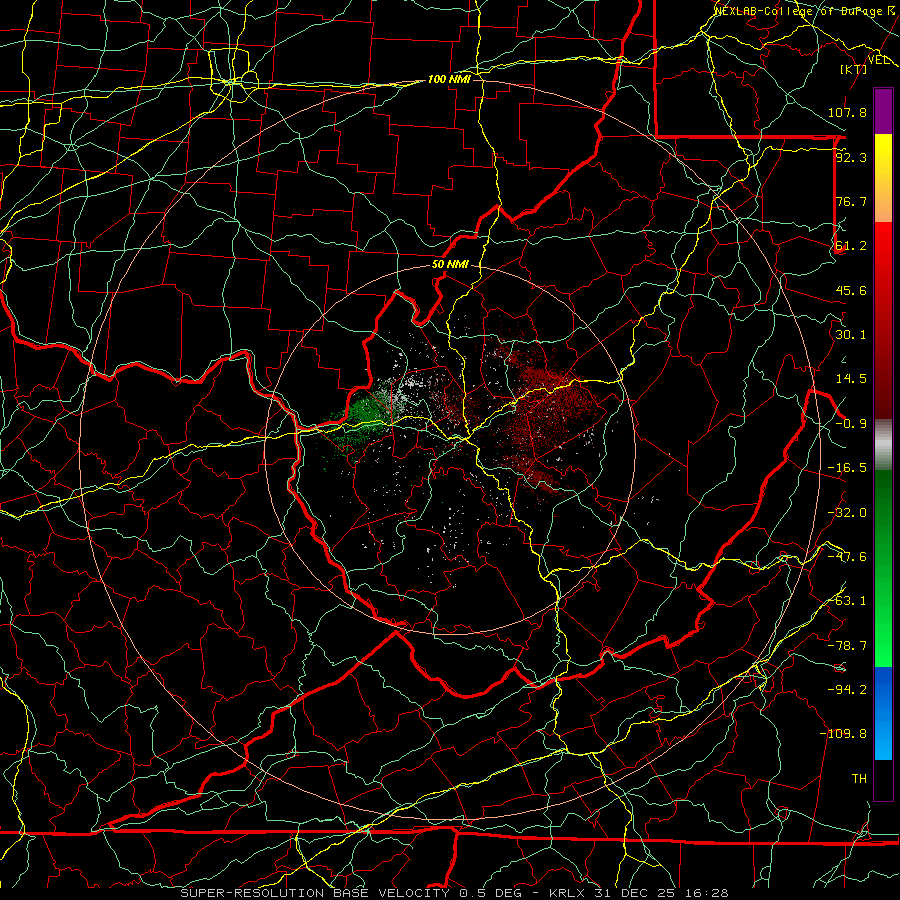Pick the purple segment of the velocity color bar

pyautogui.click(x=883, y=111)
